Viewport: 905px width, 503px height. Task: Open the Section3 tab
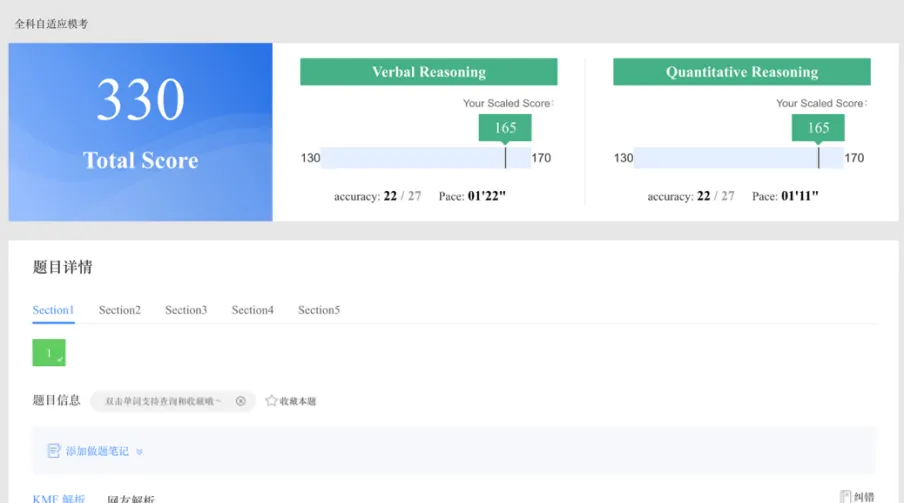pos(186,310)
